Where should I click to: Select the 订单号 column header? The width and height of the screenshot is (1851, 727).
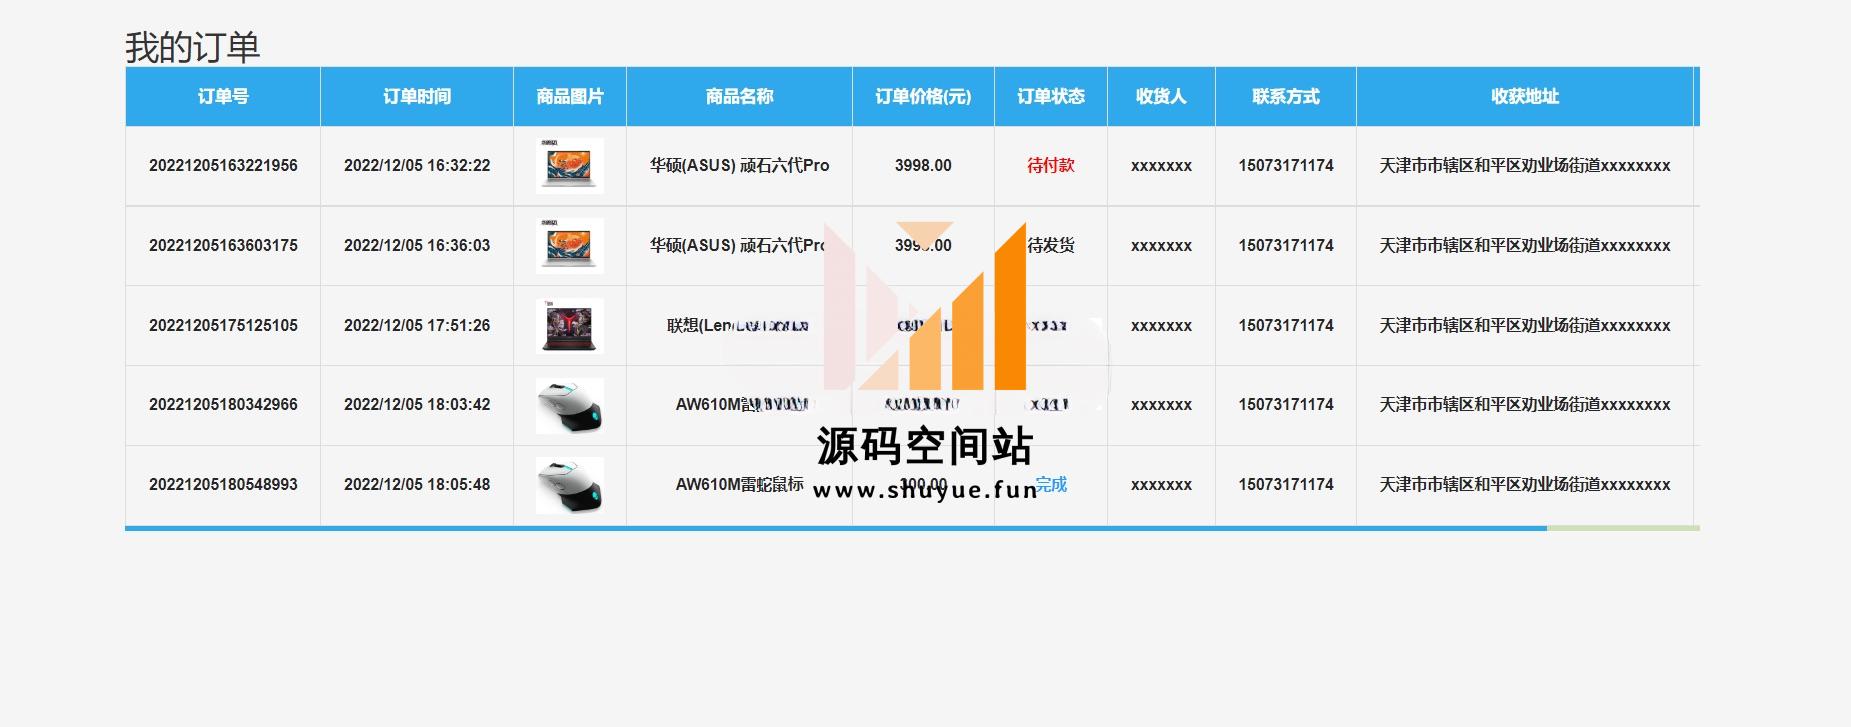point(223,97)
